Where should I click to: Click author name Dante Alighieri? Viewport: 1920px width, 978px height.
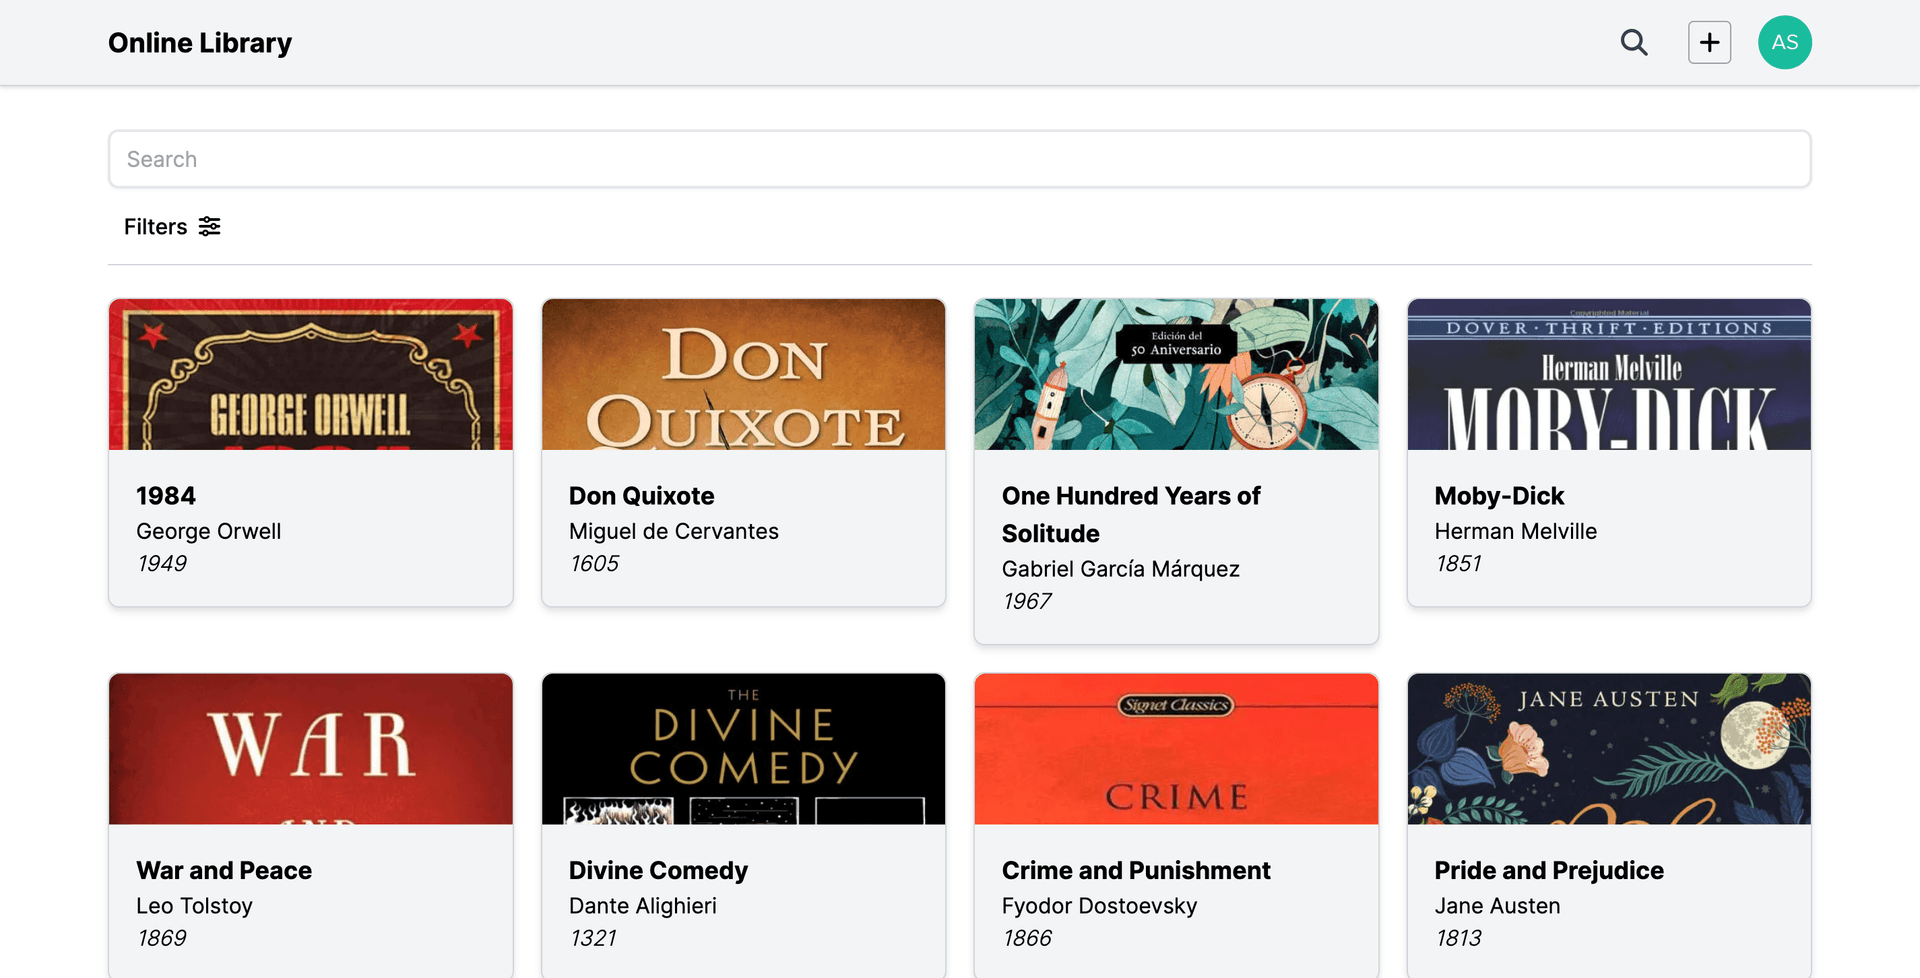(643, 906)
